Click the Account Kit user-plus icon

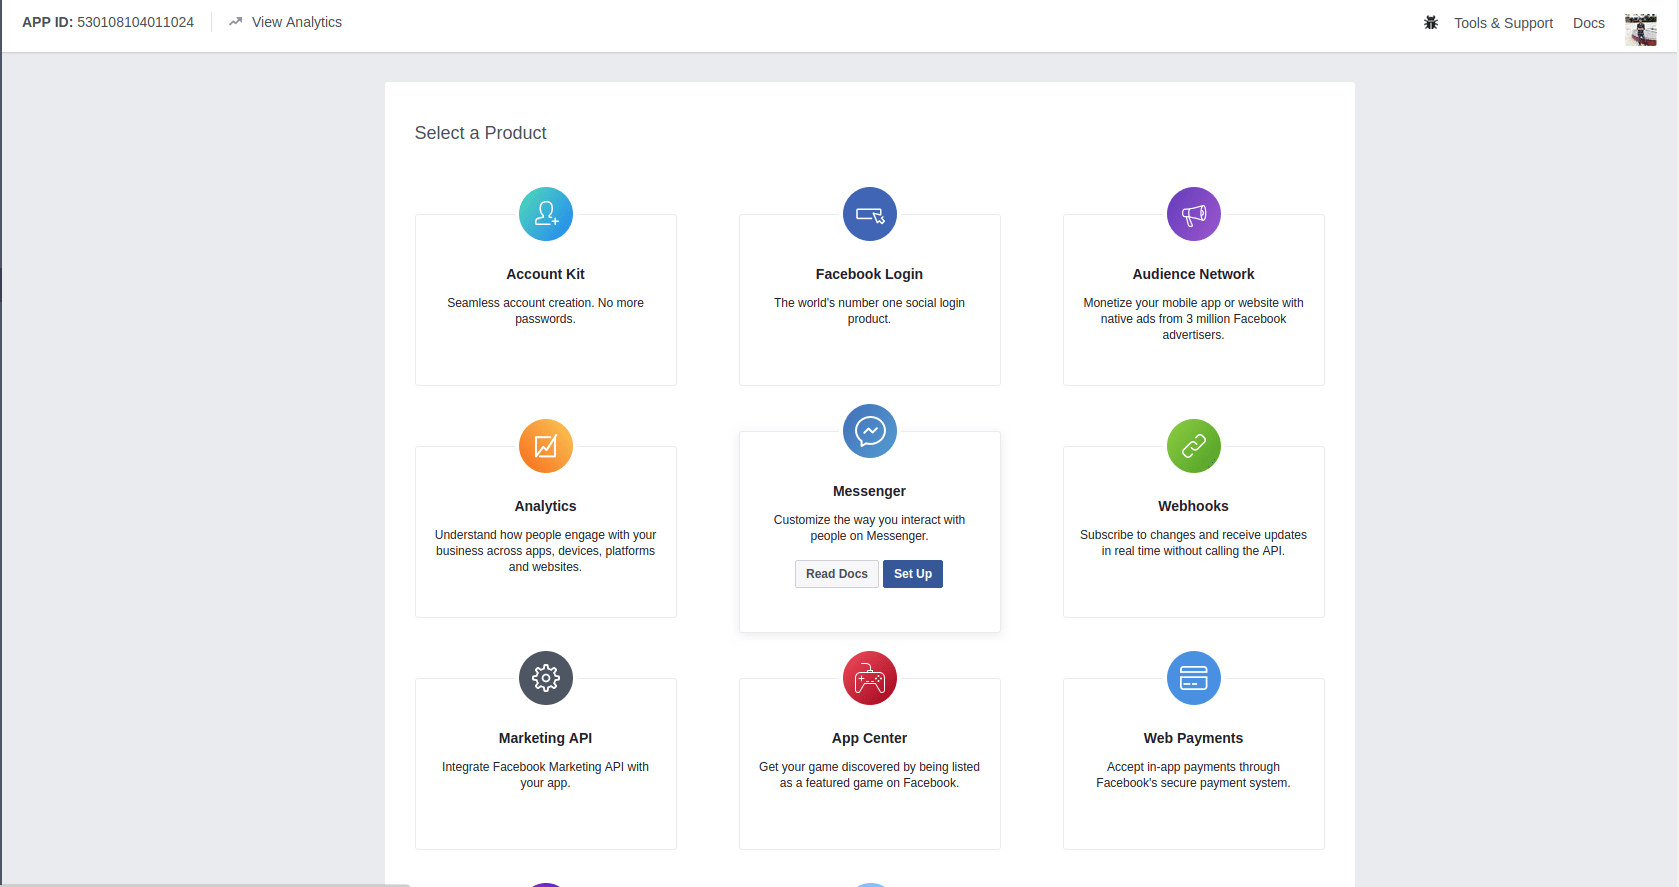click(546, 214)
